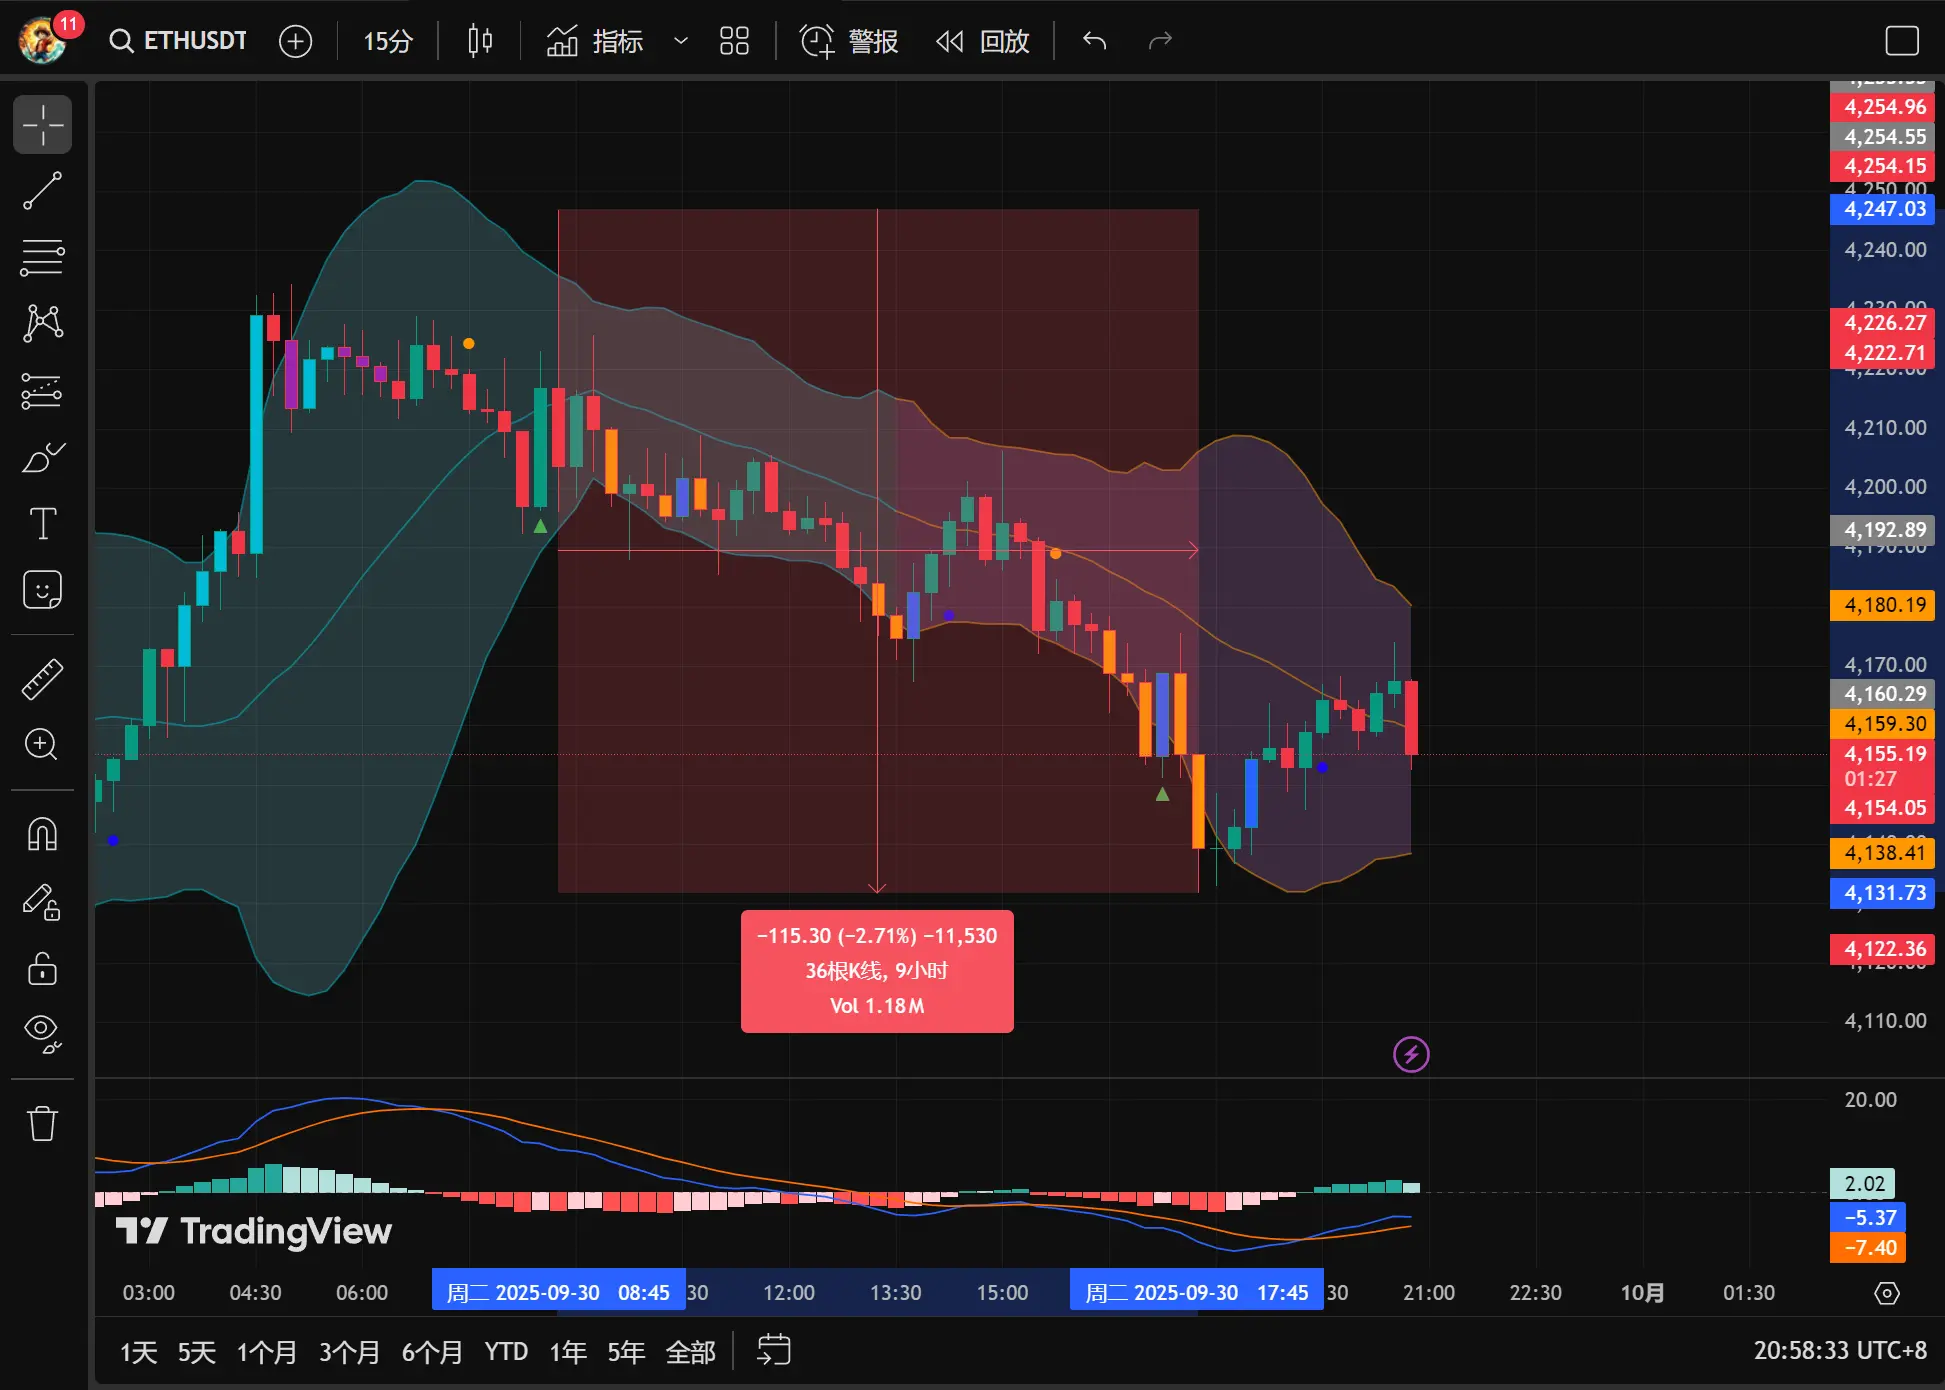Open the indicator templates grid icon

pyautogui.click(x=734, y=41)
